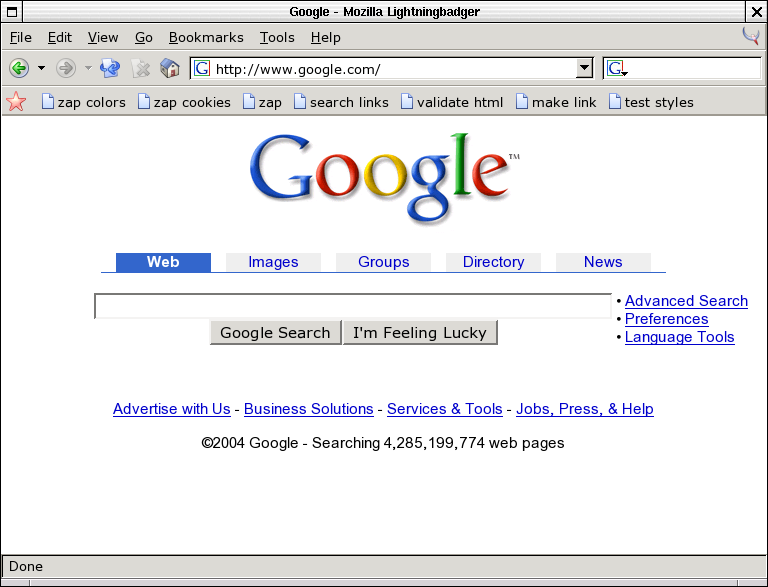
Task: Open the Tools menu
Action: [x=277, y=37]
